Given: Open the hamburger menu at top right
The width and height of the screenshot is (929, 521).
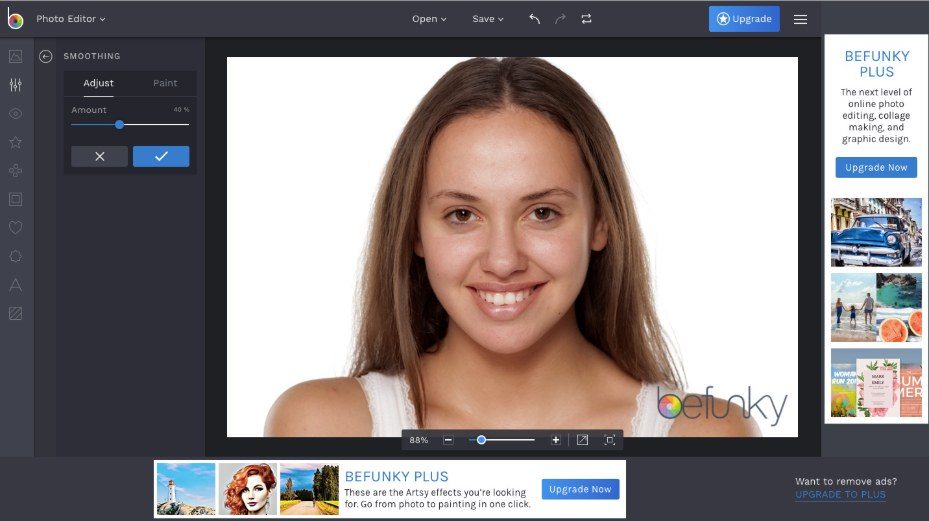Looking at the screenshot, I should [x=800, y=19].
